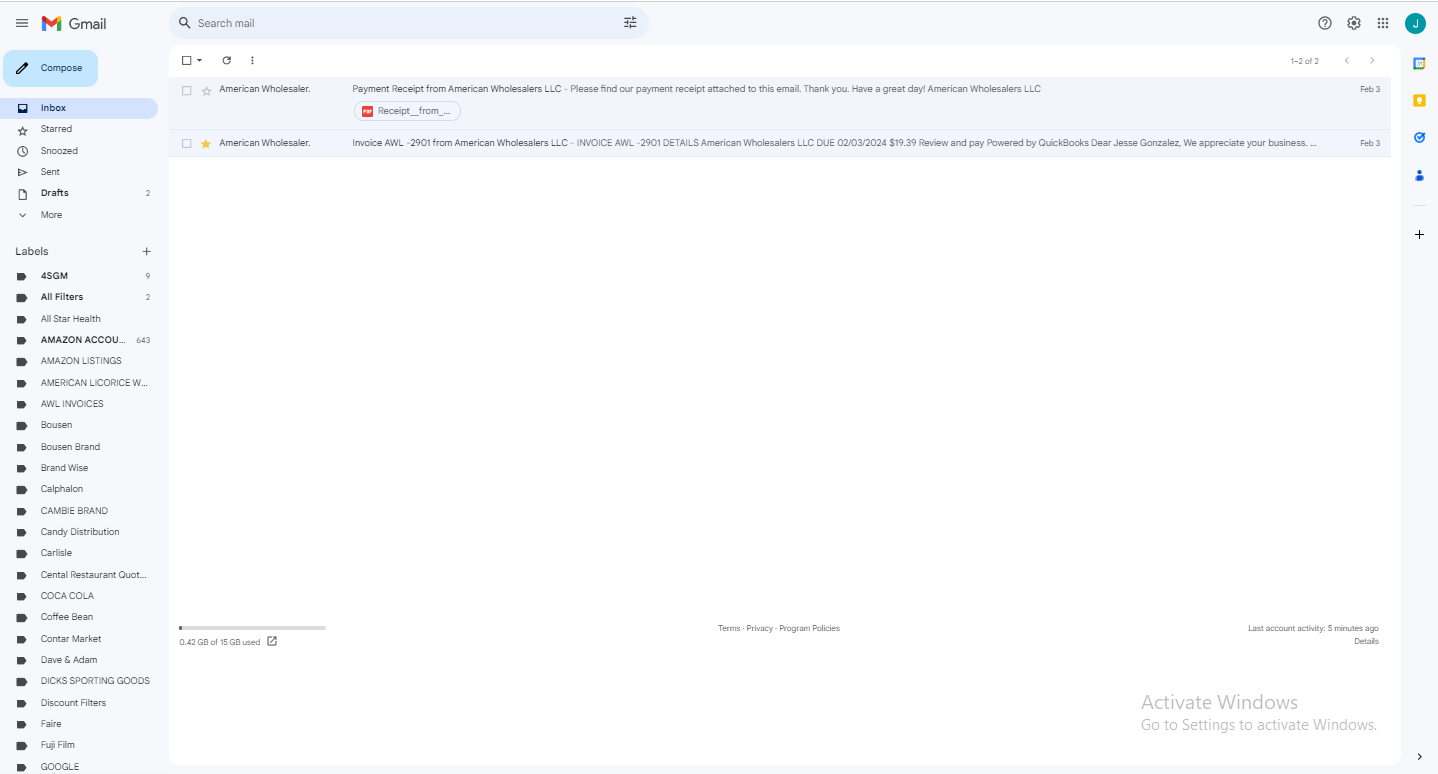Open Google Keep side panel

click(x=1419, y=100)
